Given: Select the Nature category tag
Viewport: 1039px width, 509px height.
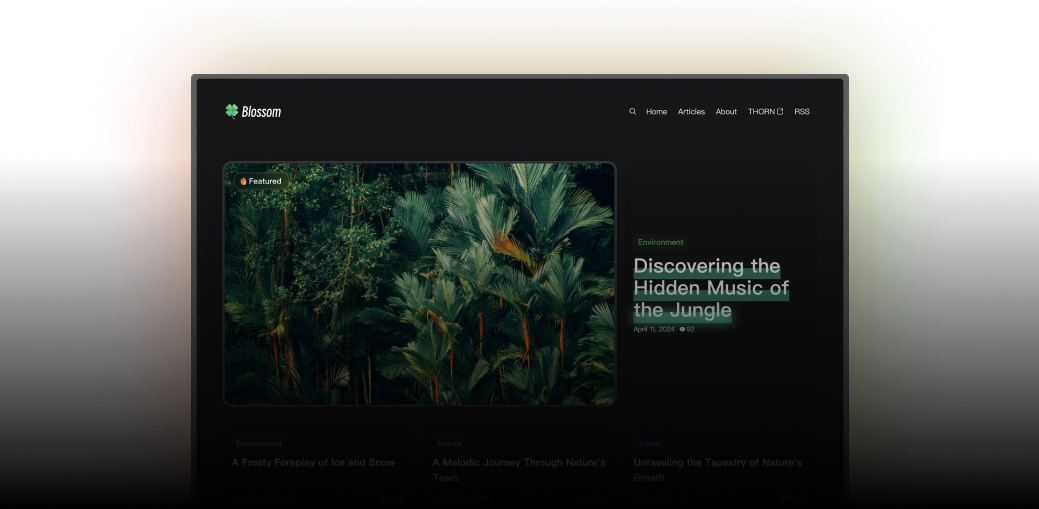Looking at the screenshot, I should pos(449,443).
